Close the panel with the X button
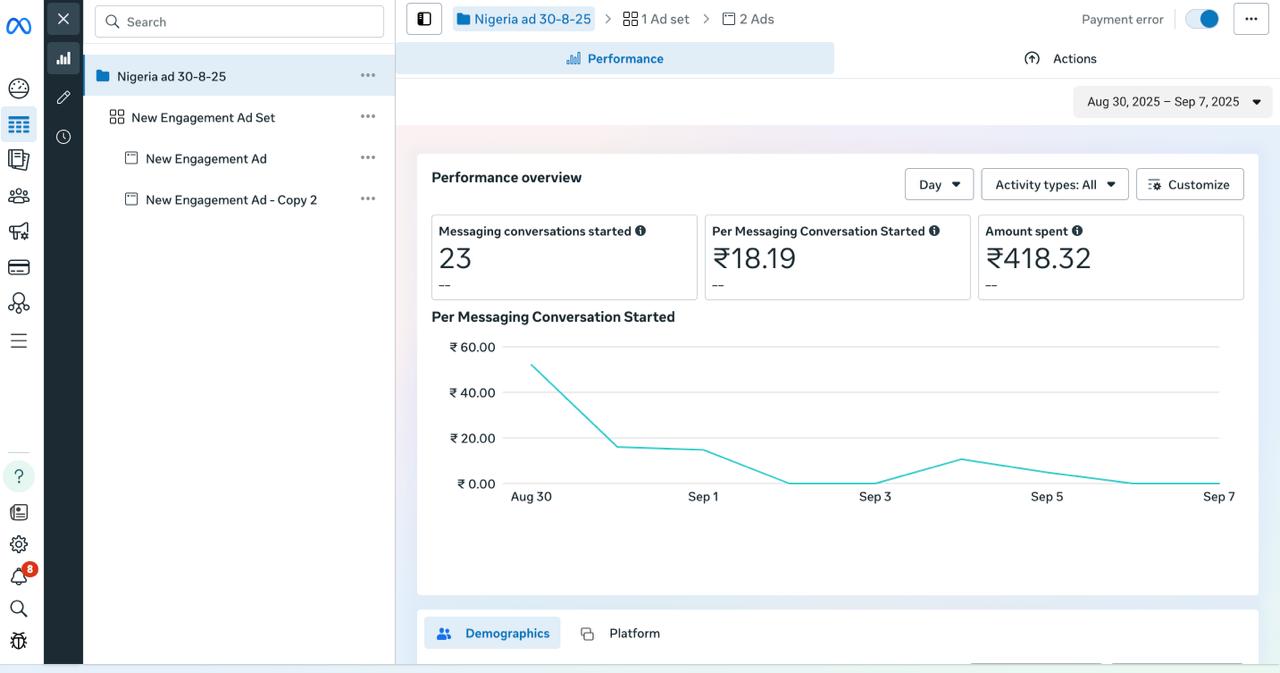Screen dimensions: 1280x673 point(63,19)
